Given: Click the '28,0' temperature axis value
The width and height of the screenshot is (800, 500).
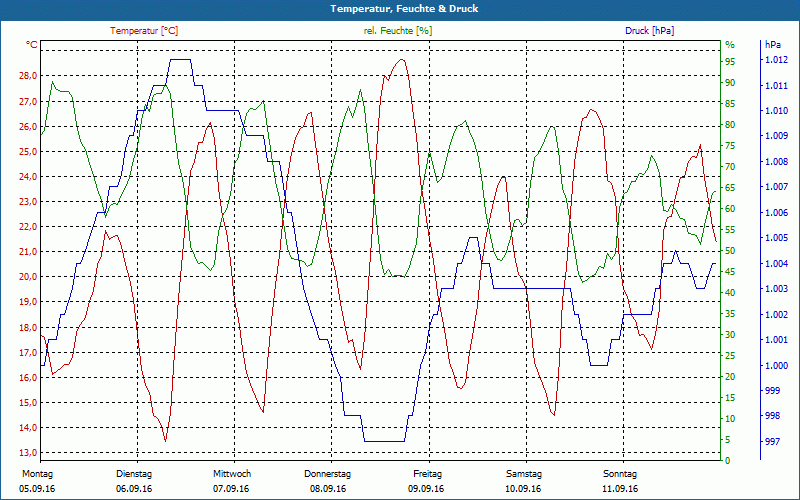Looking at the screenshot, I should click(x=28, y=76).
